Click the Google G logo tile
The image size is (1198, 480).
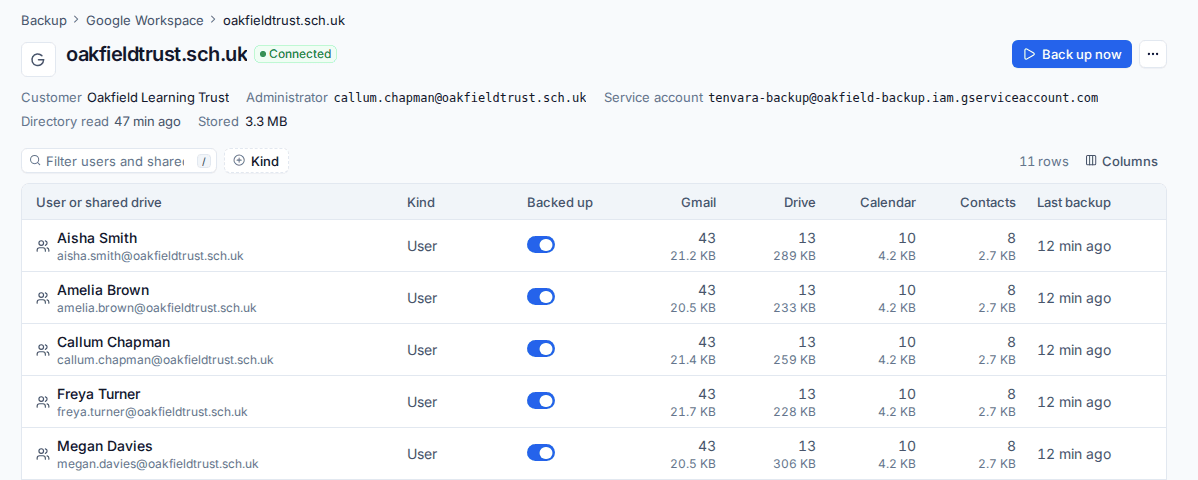(x=38, y=60)
